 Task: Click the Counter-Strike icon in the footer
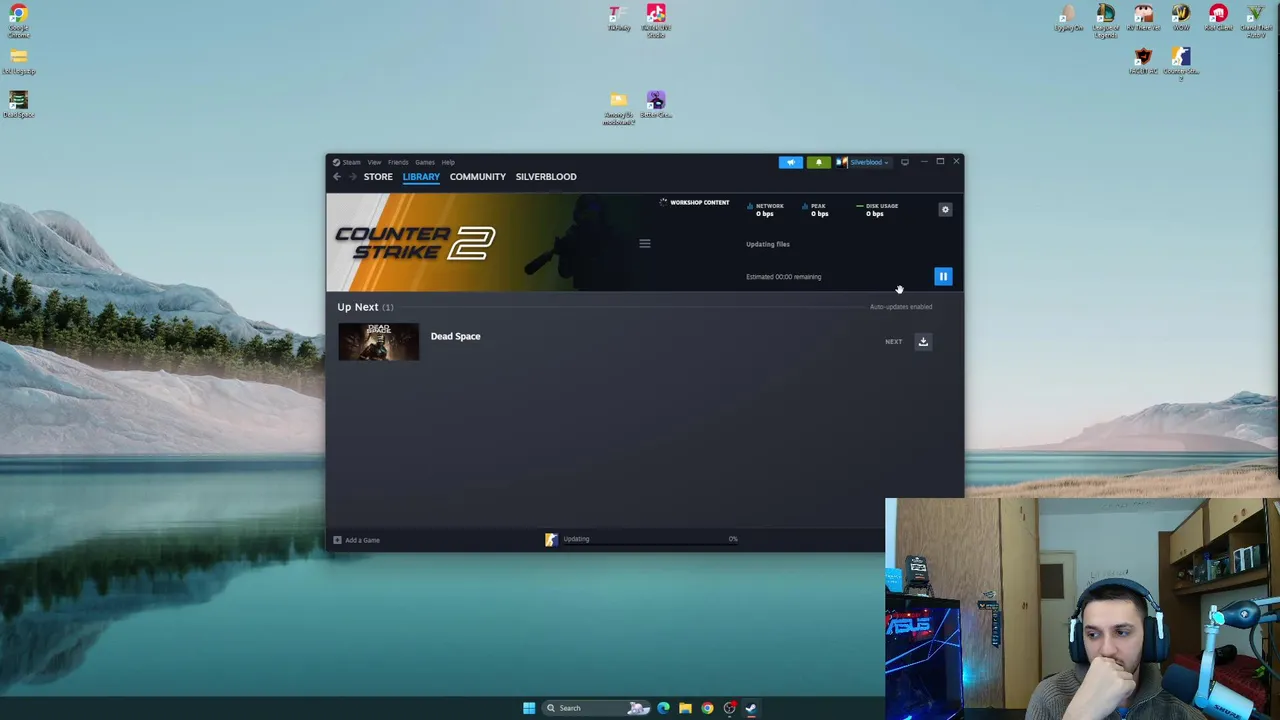551,540
